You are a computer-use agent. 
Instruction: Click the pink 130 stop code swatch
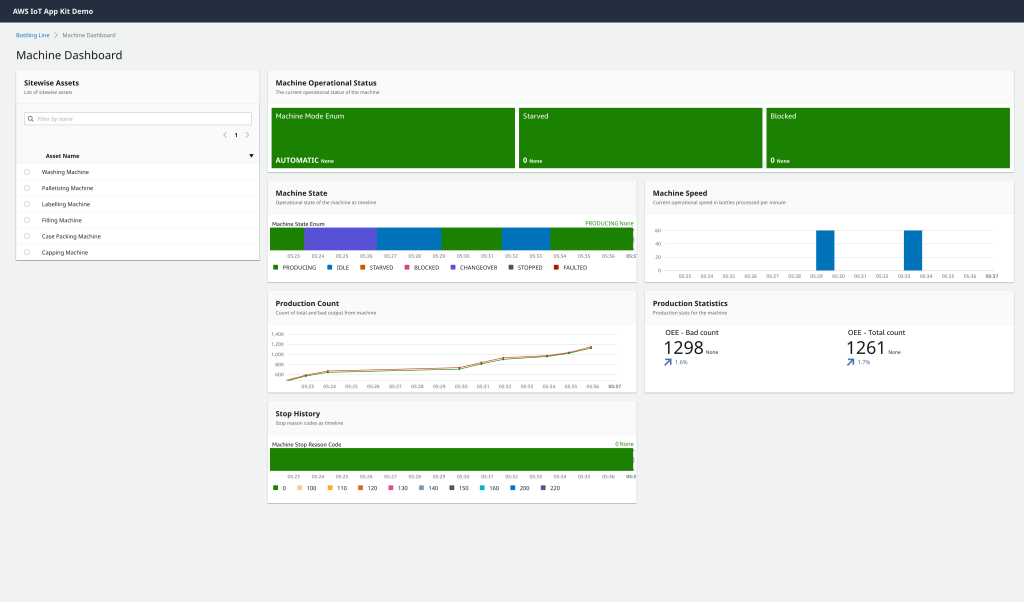point(390,487)
